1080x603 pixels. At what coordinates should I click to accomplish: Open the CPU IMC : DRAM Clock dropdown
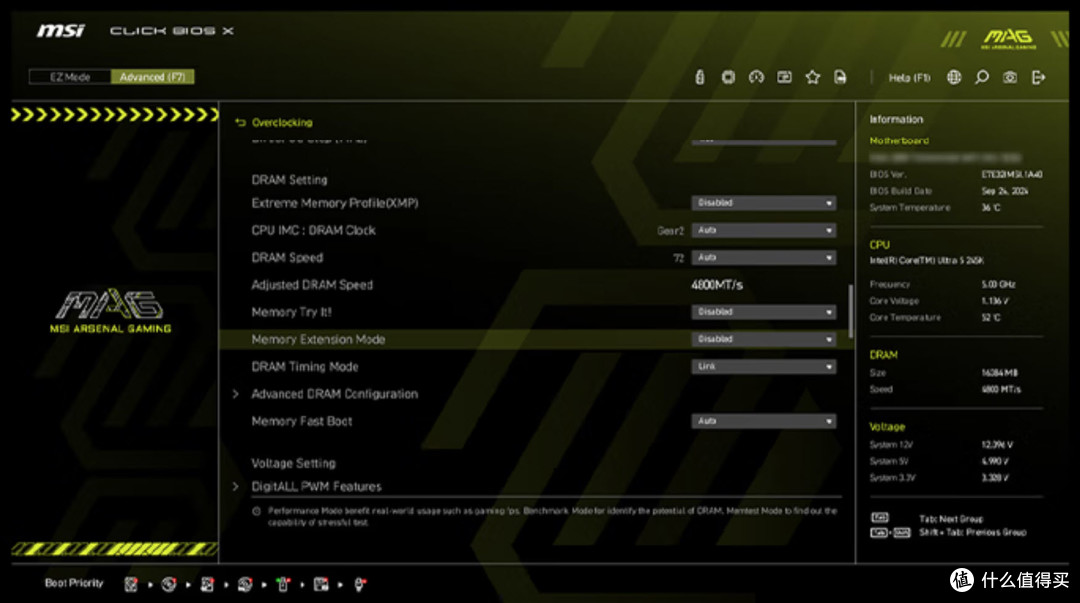(764, 230)
